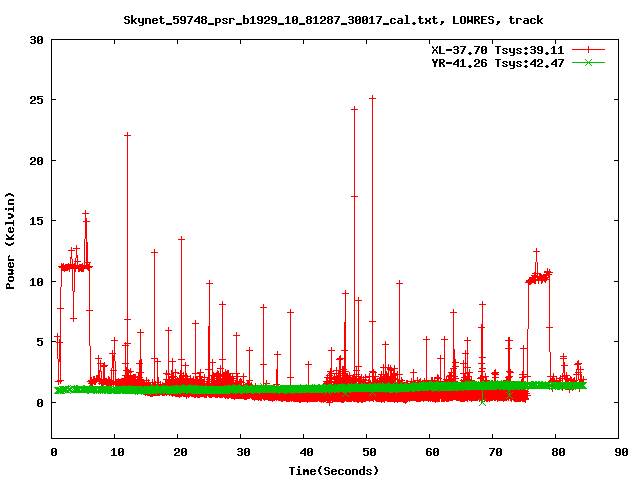Click the Power (Kelvin) y-axis label
Viewport: 640px width, 480px height.
click(x=10, y=241)
